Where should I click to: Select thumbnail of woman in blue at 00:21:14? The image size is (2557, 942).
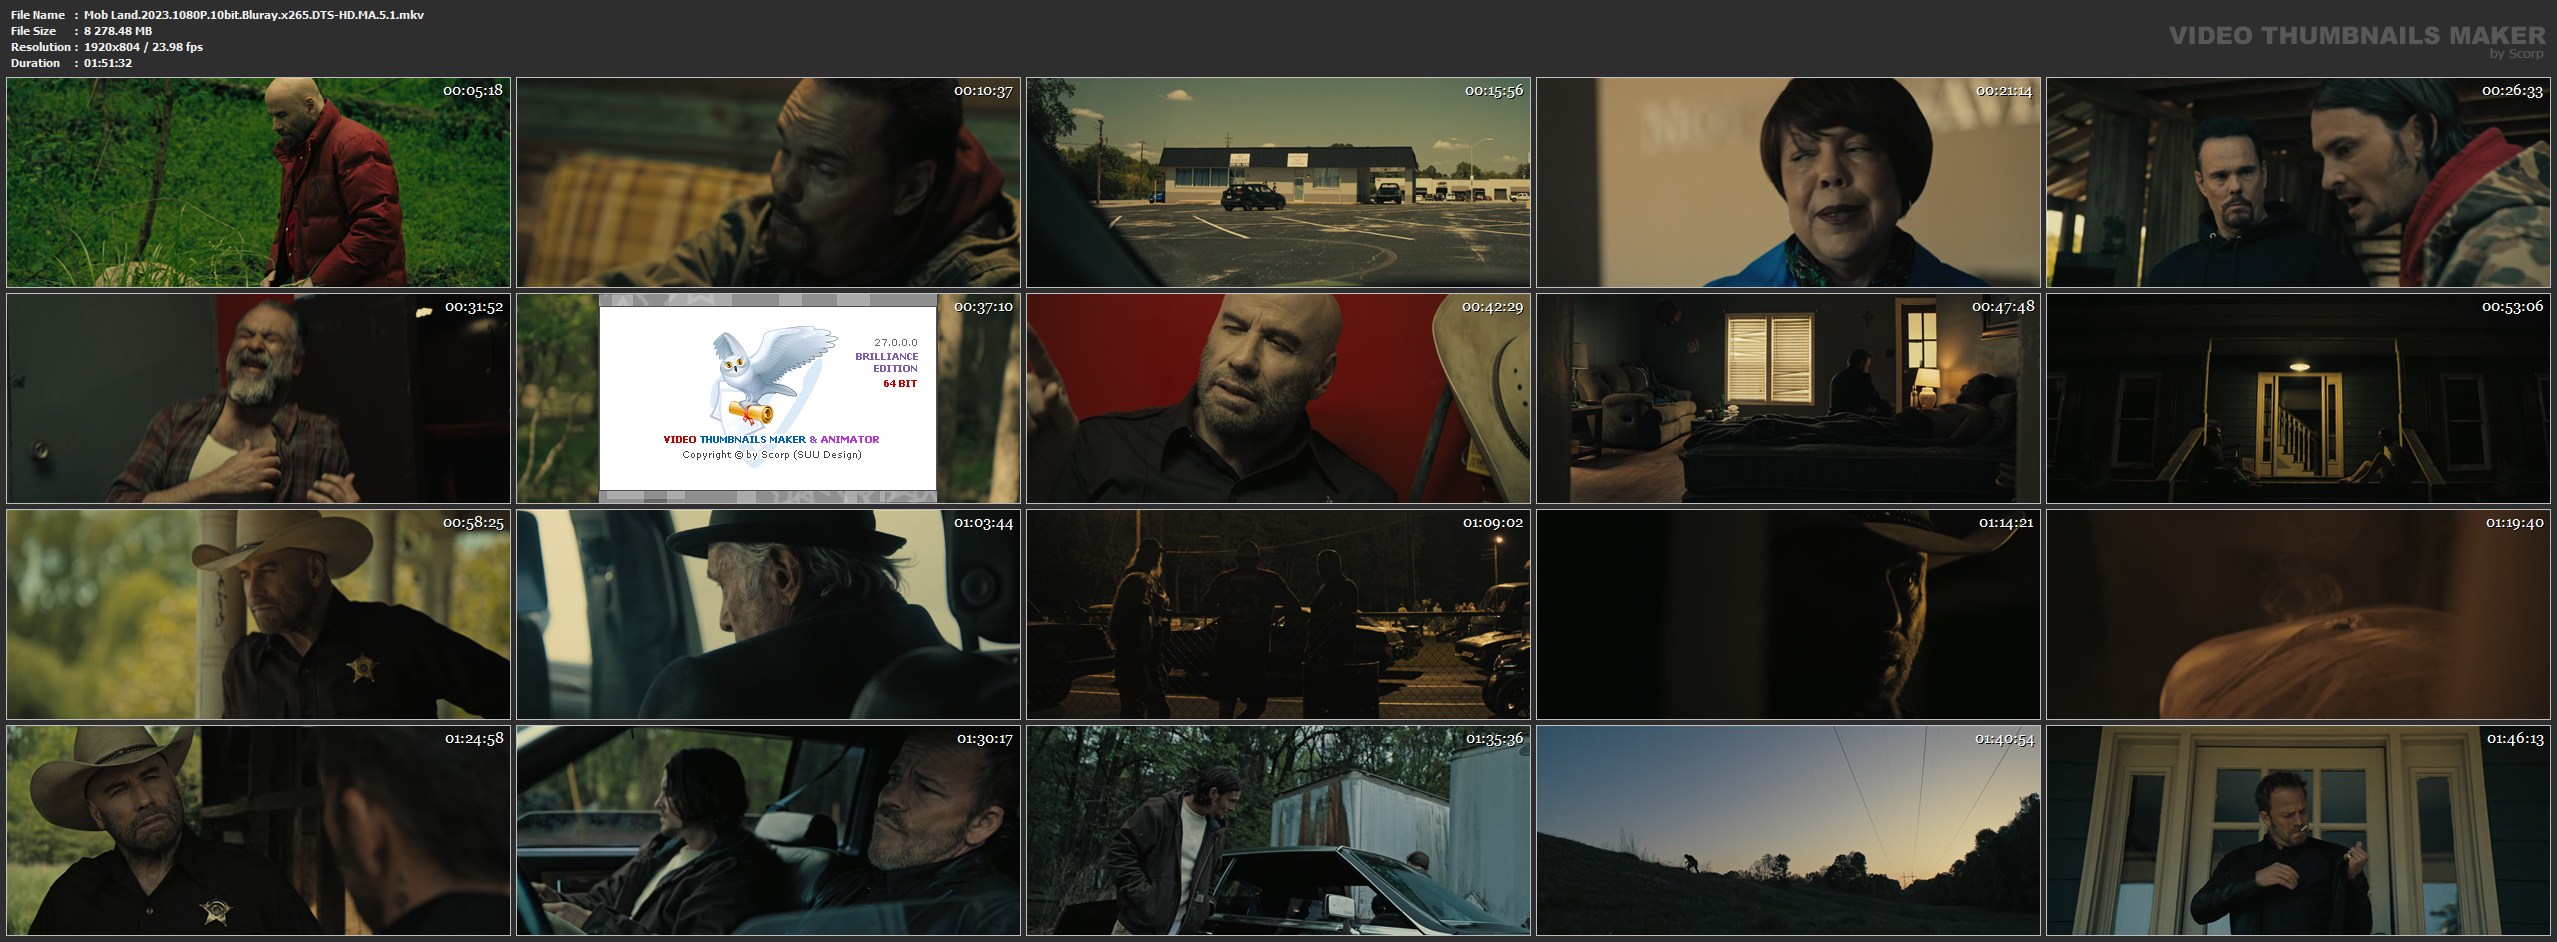coord(1787,183)
